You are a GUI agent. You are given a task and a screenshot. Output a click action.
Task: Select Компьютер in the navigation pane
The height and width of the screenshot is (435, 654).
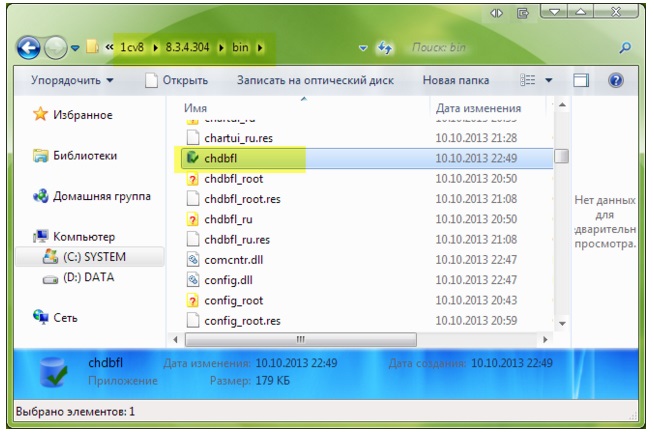click(74, 236)
